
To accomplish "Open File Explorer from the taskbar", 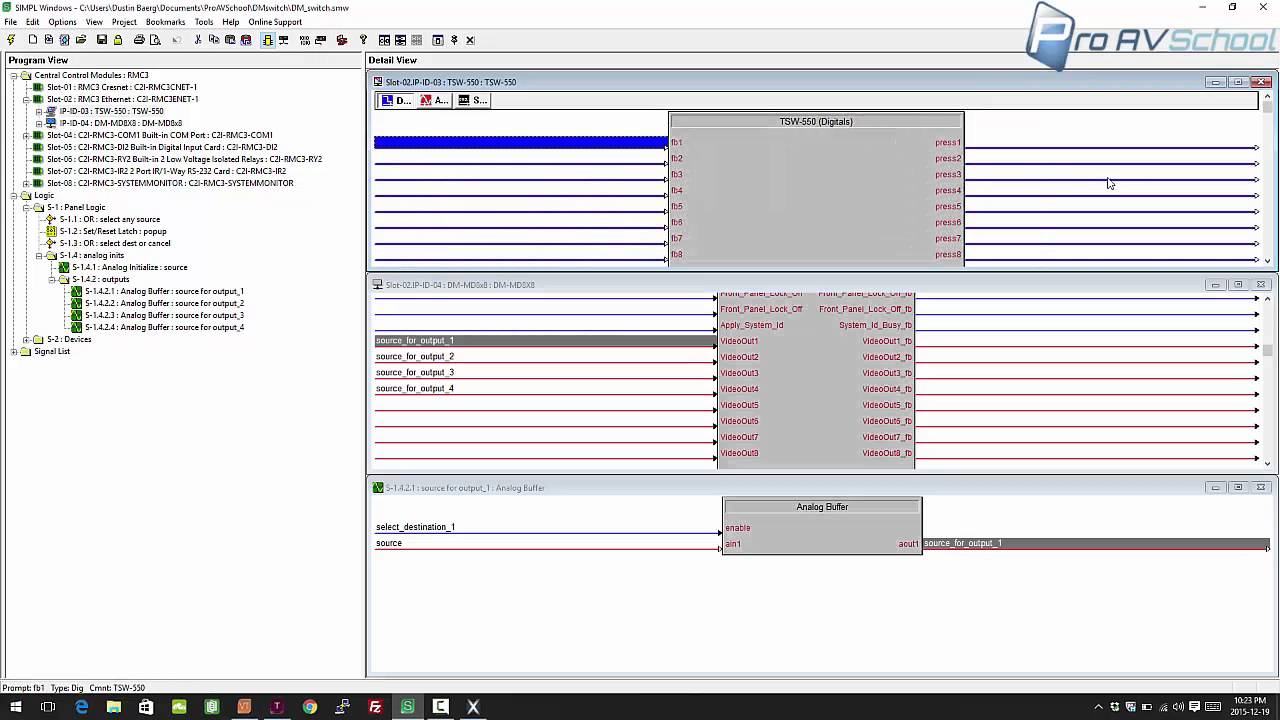I will point(114,707).
